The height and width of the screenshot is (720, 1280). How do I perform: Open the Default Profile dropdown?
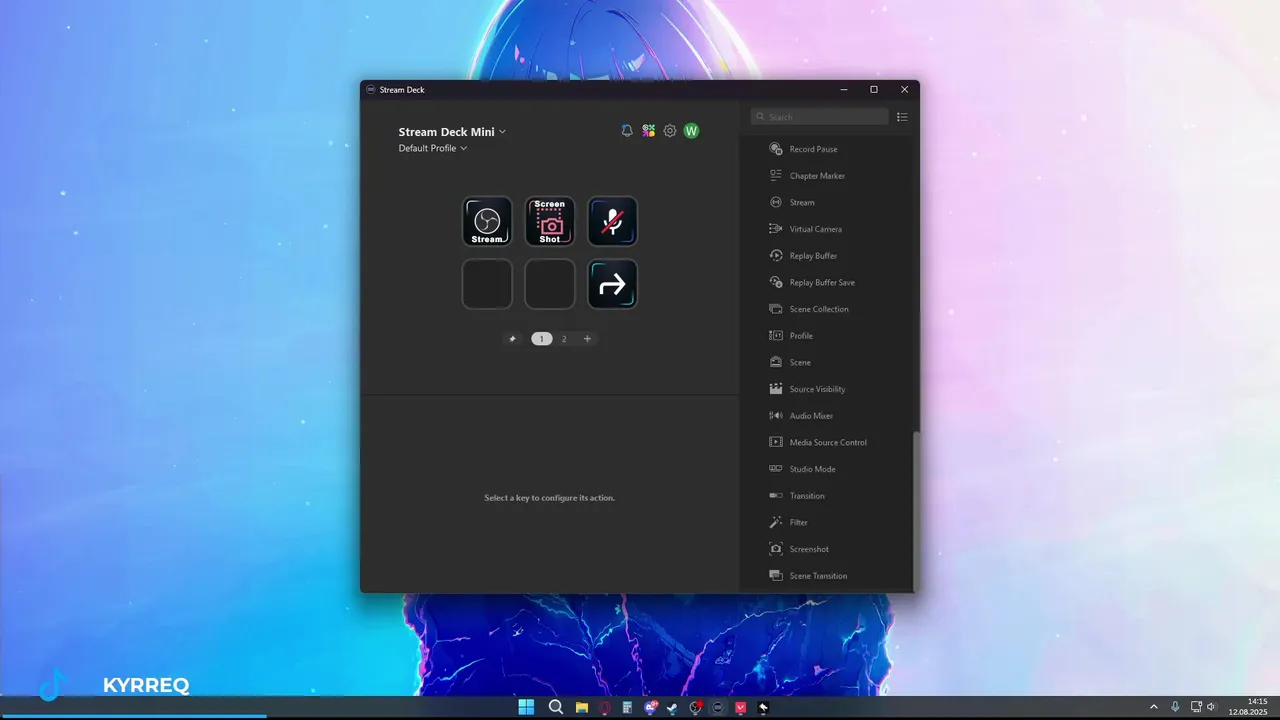433,148
